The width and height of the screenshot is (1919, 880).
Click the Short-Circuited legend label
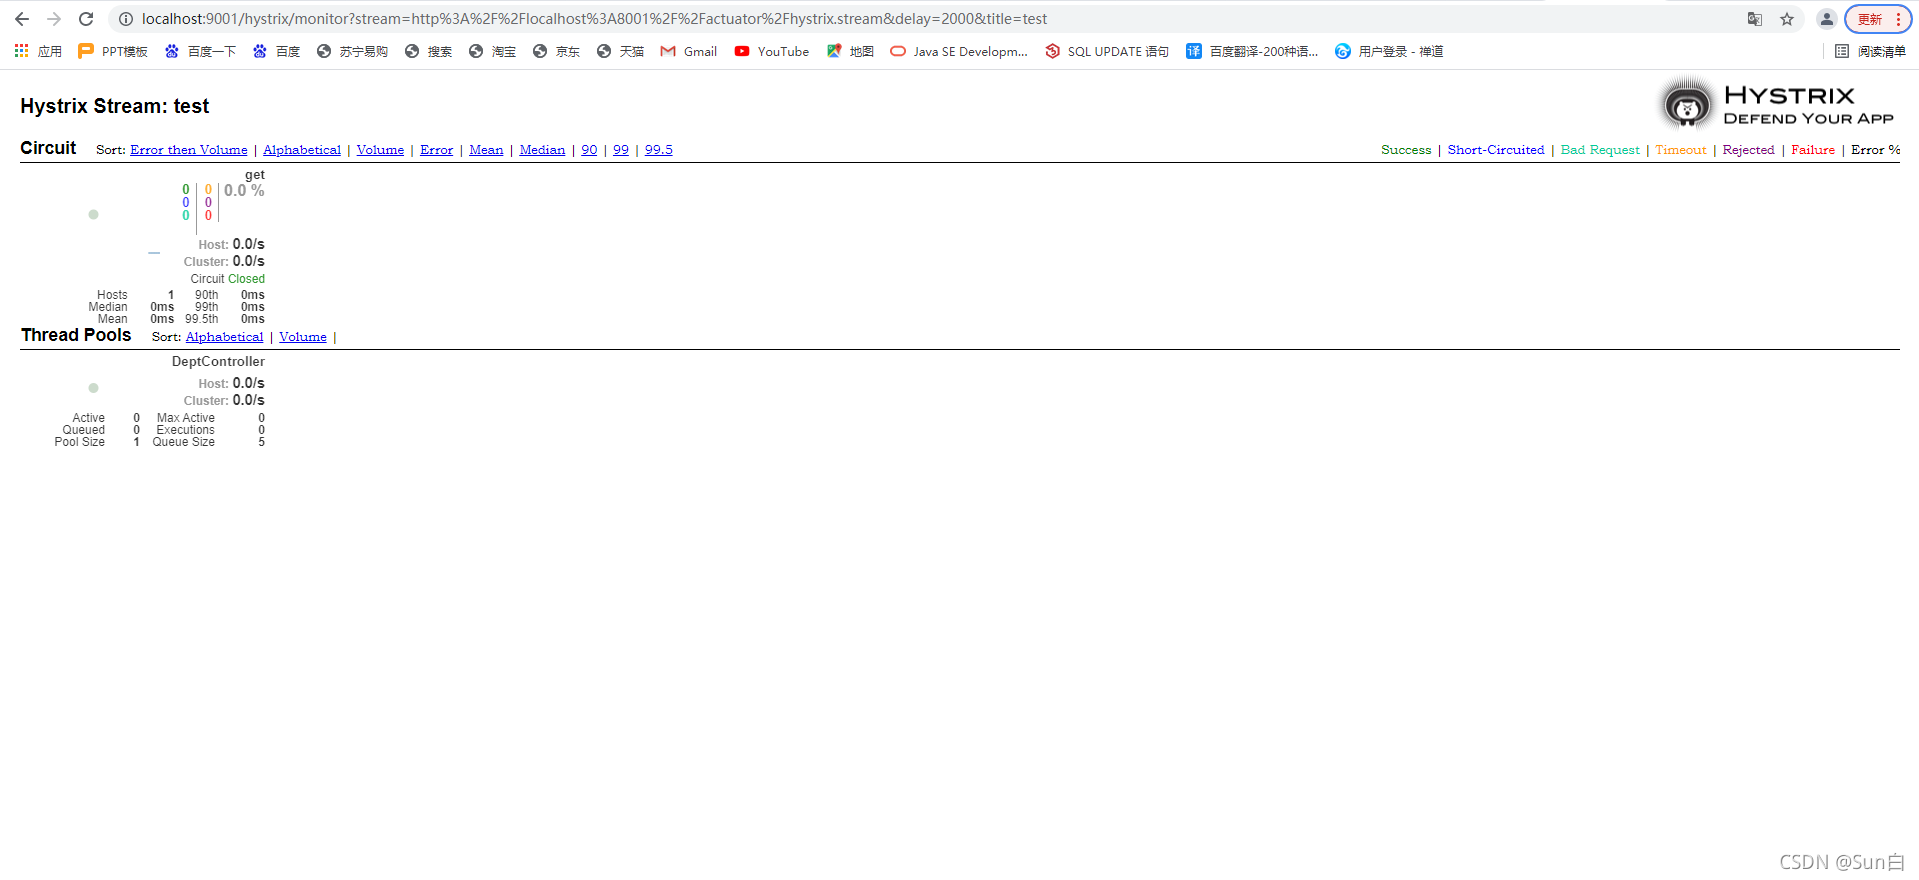[x=1496, y=150]
